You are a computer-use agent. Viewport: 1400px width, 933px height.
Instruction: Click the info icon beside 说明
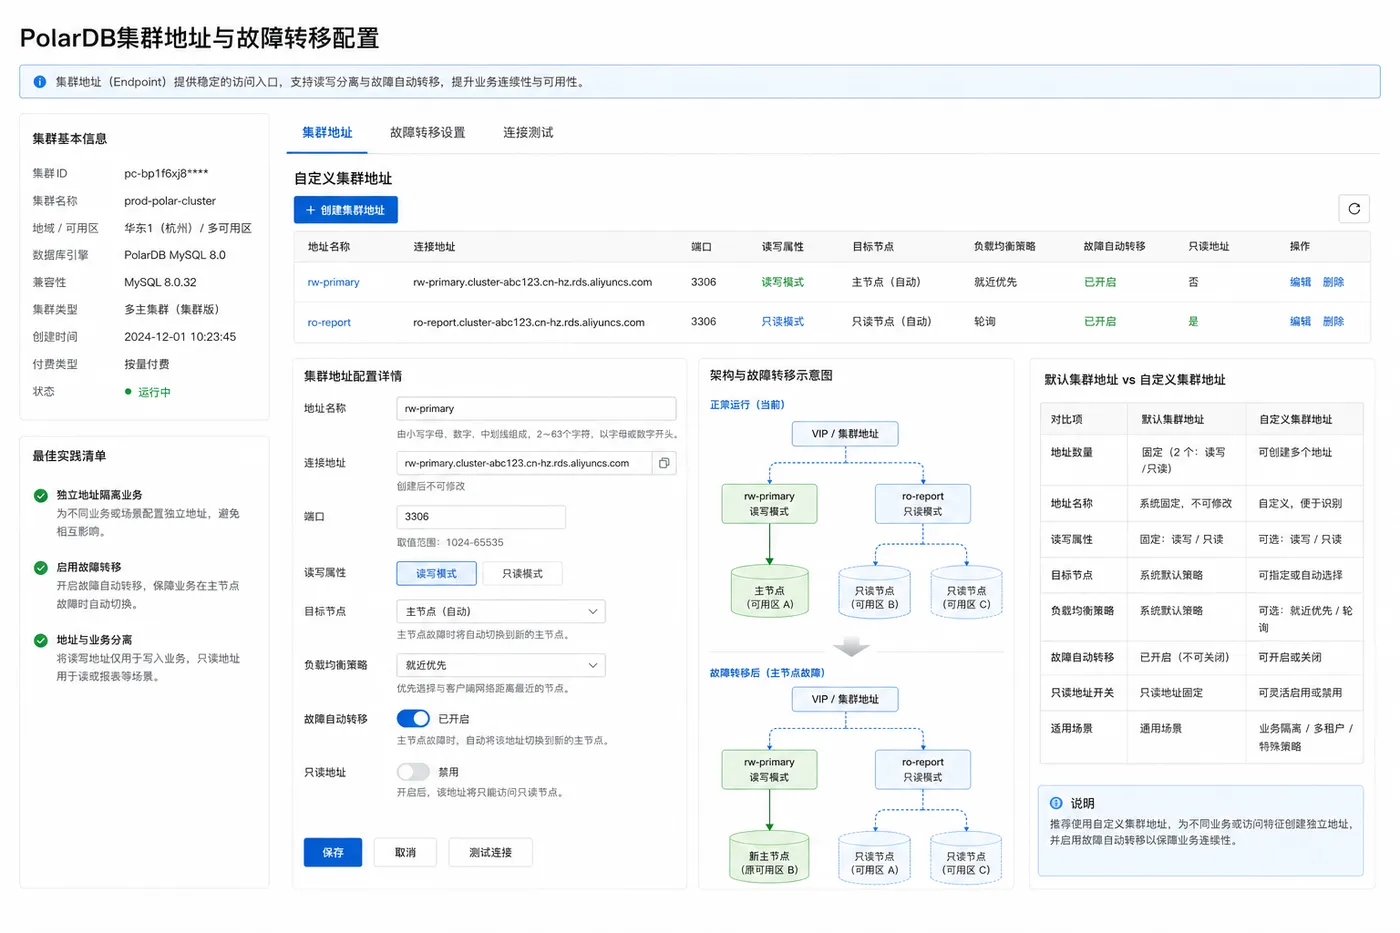(x=1056, y=803)
